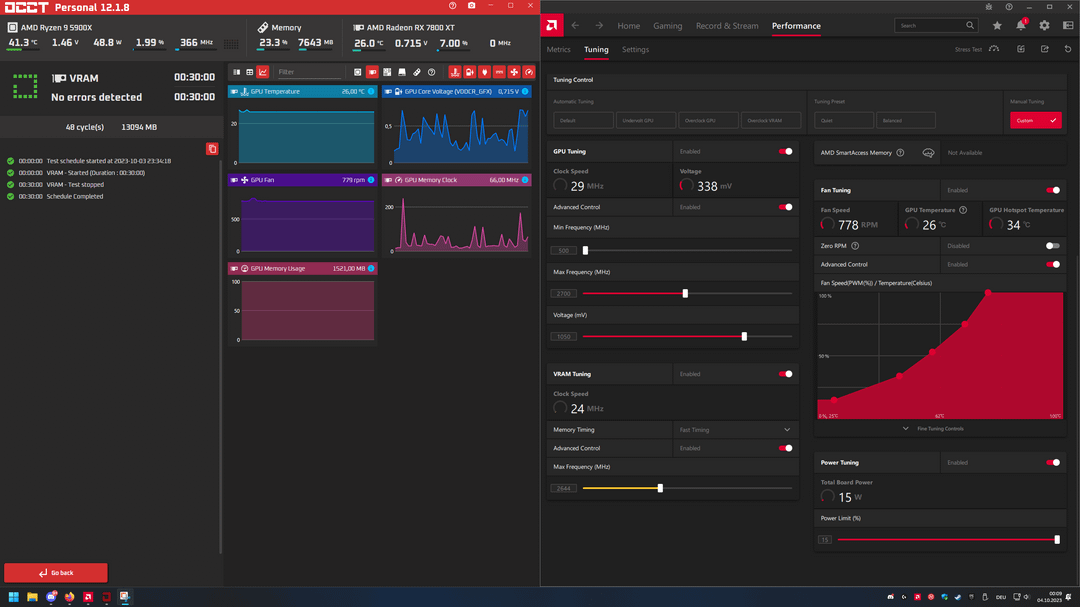Toggle the fan sensor filter icon
1080x607 pixels.
pyautogui.click(x=514, y=72)
